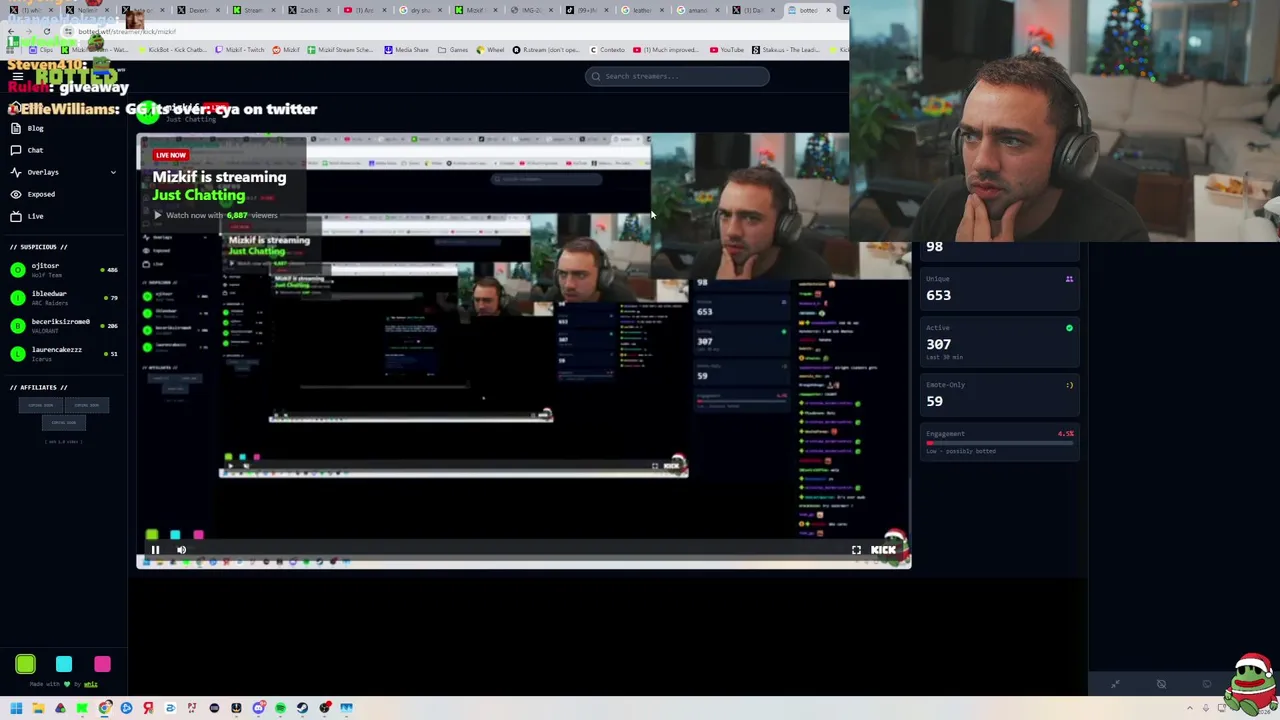Focus the Search streamers field
Viewport: 1280px width, 720px height.
(677, 76)
